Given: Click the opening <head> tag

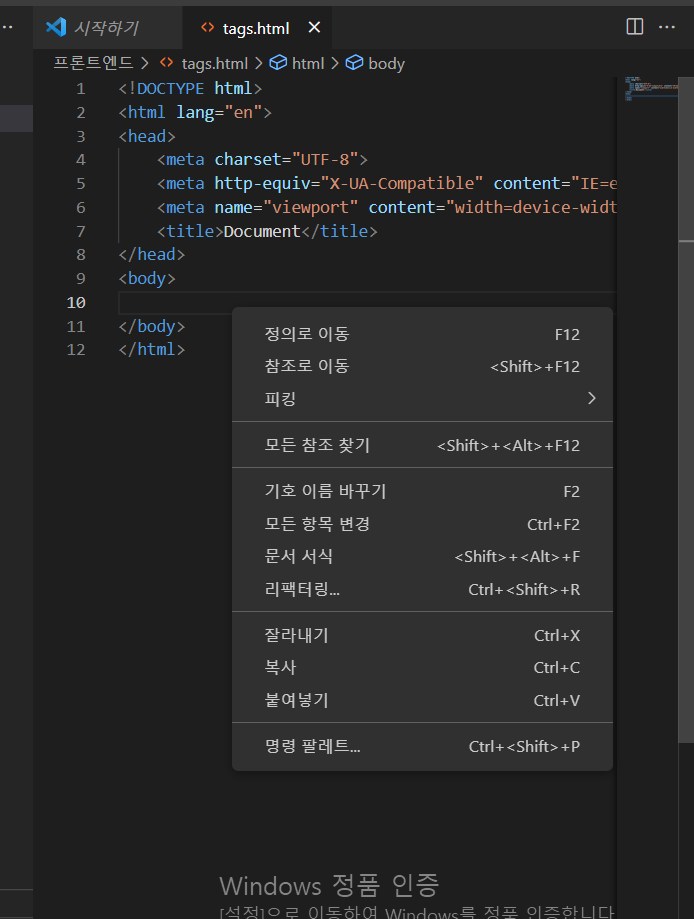Looking at the screenshot, I should click(147, 136).
